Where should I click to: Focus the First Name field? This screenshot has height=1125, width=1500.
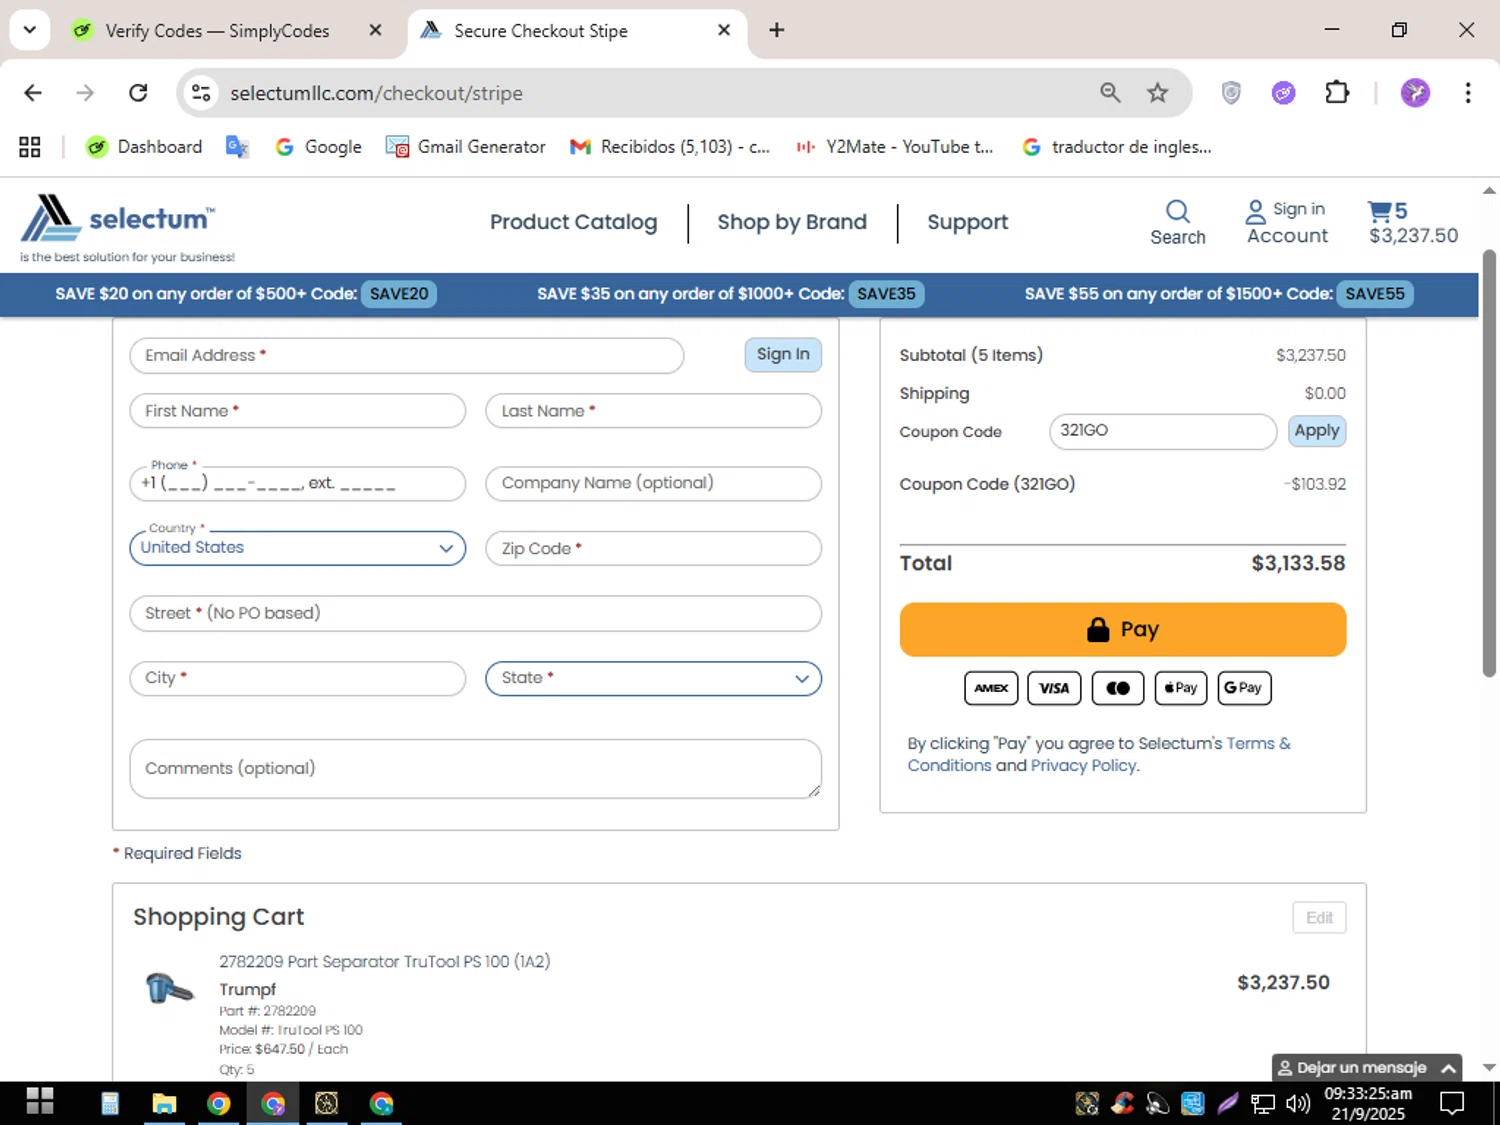[x=298, y=411]
